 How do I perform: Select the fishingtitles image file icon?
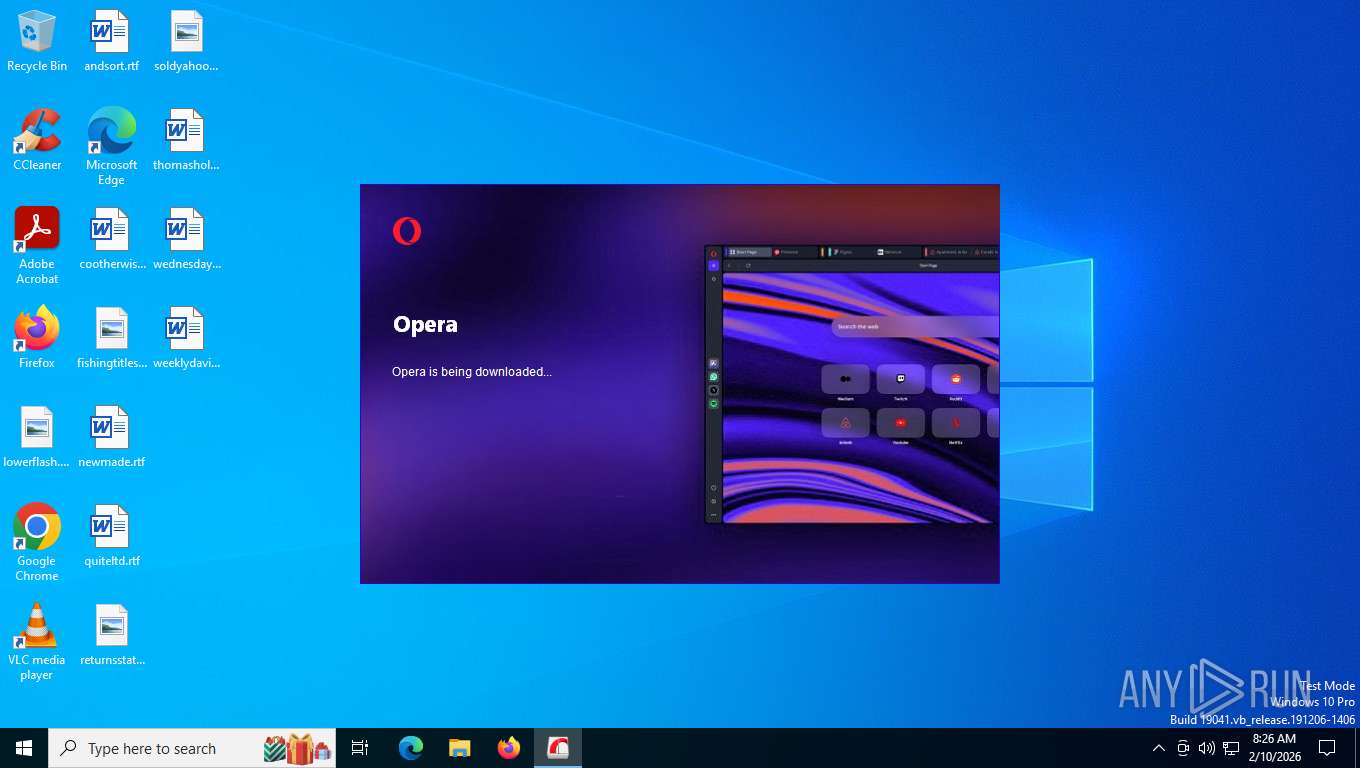click(x=111, y=338)
